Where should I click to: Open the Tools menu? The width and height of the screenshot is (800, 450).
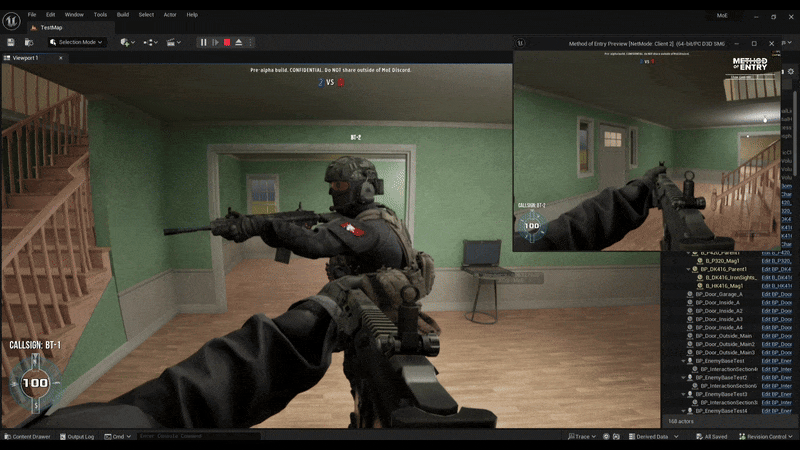[100, 15]
